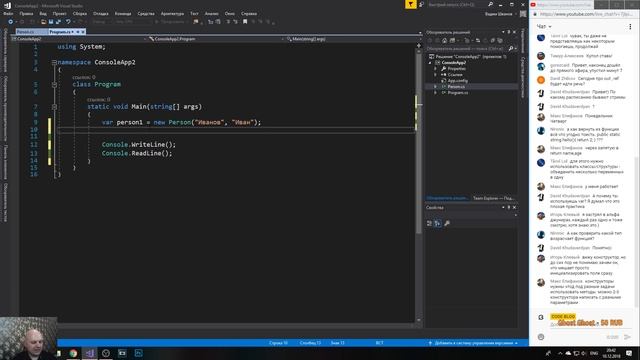
Task: Expand the Program.cs node in Solution Explorer
Action: click(435, 93)
